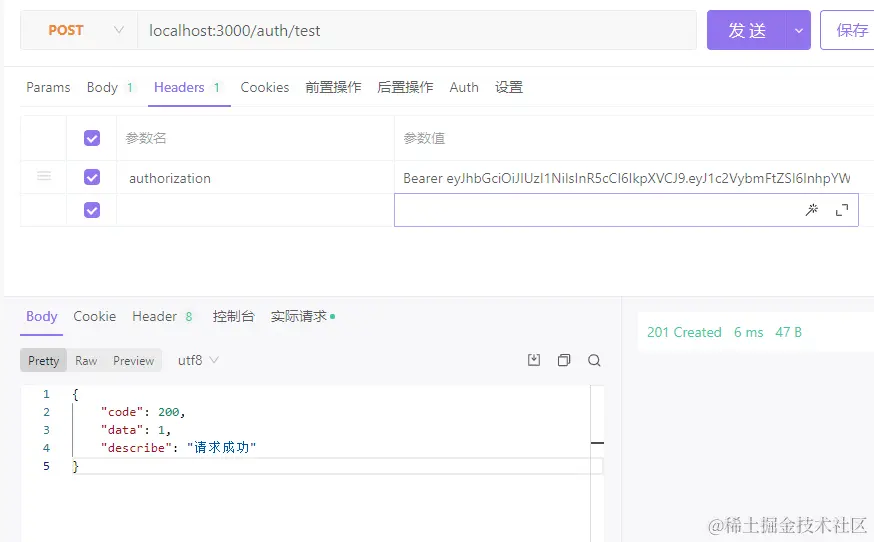This screenshot has width=874, height=542.
Task: Click the 发送 send button
Action: pyautogui.click(x=747, y=30)
